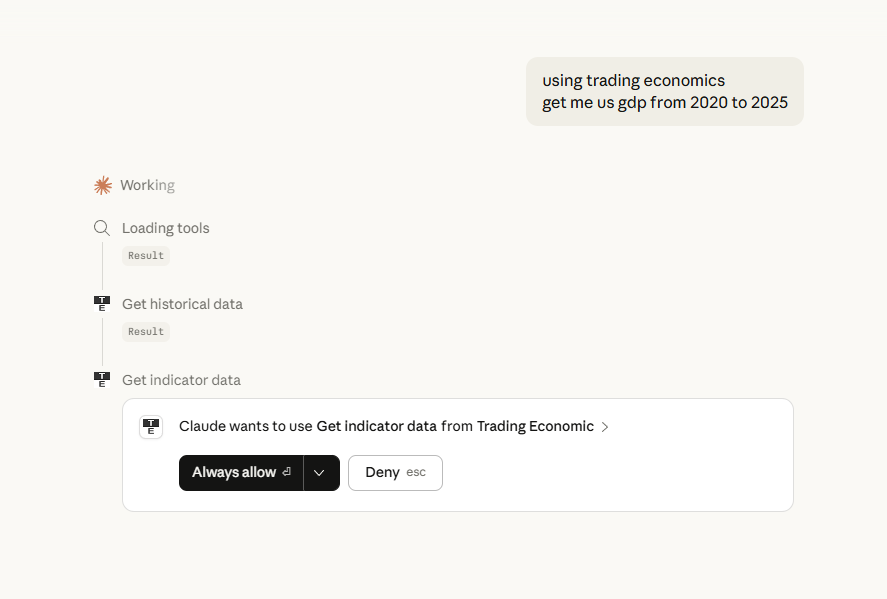Open the Always allow dropdown arrow

321,472
